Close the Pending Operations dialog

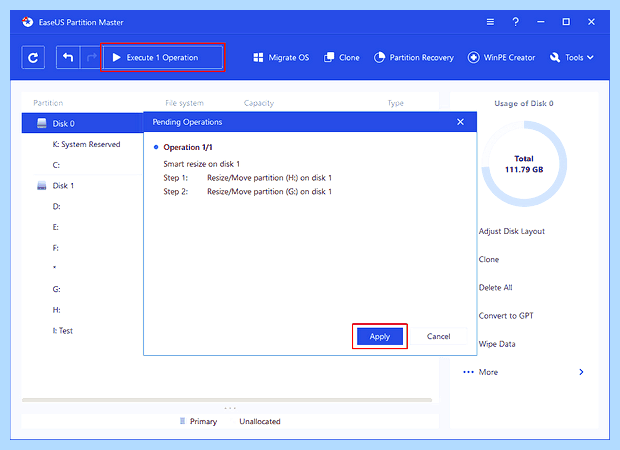[460, 122]
